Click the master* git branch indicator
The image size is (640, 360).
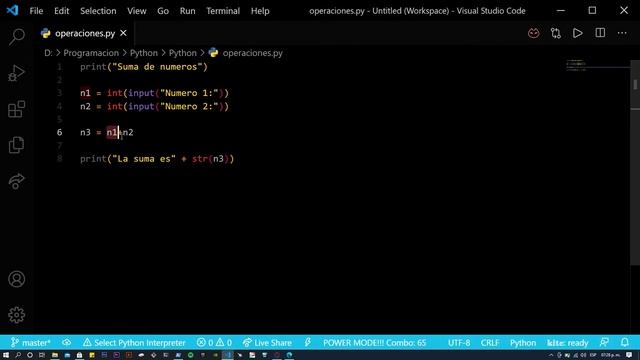coord(31,342)
